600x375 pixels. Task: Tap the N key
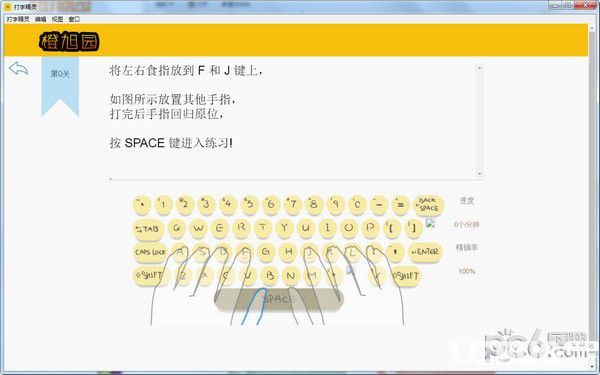pos(291,276)
